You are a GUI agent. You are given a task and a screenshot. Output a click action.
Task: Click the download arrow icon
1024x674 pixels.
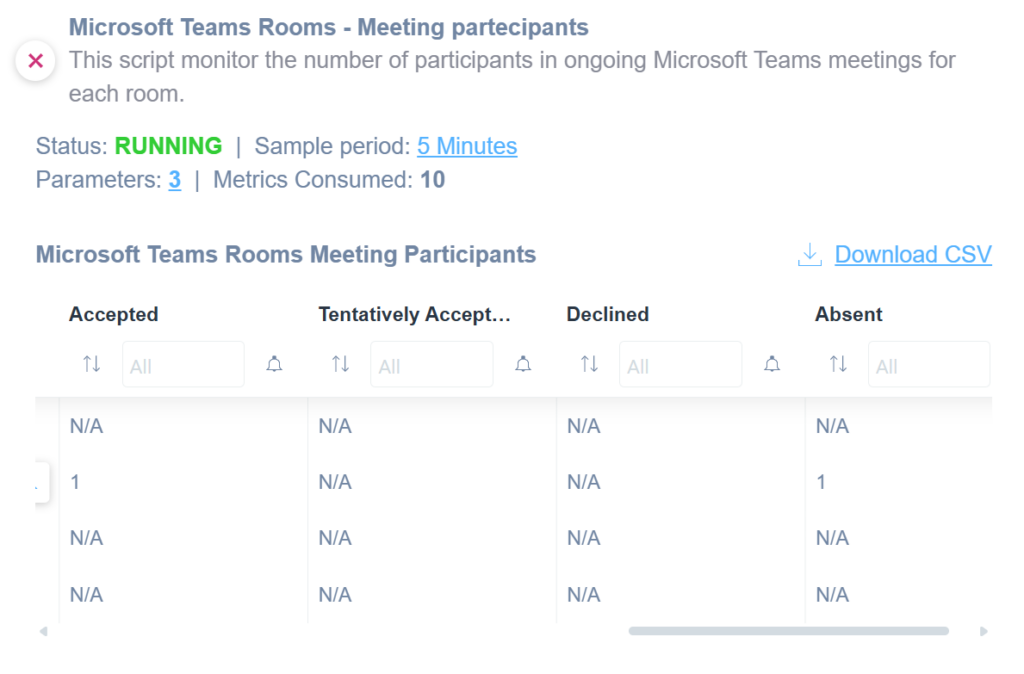pos(809,255)
